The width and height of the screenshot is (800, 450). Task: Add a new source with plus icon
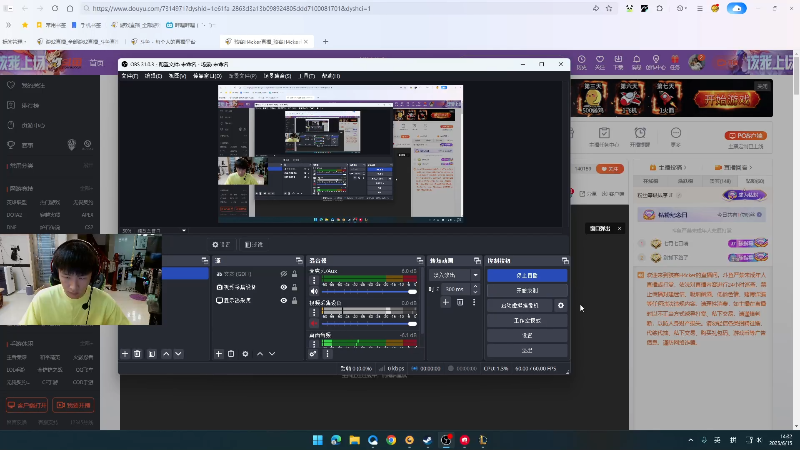219,354
